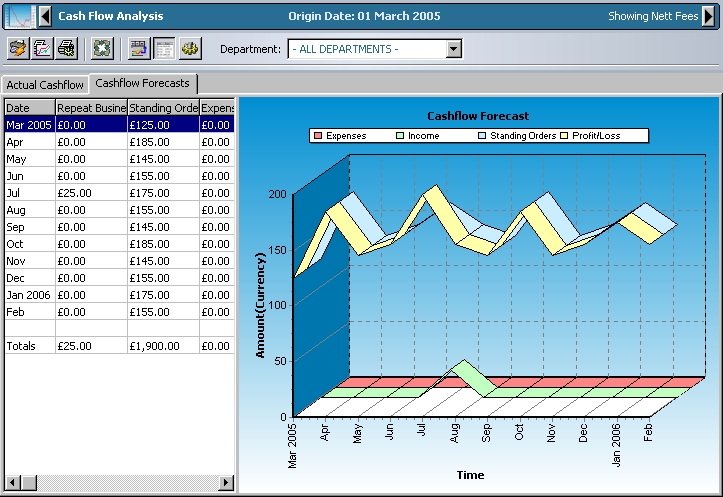Toggle the table grid view icon
The height and width of the screenshot is (497, 723).
pyautogui.click(x=164, y=48)
